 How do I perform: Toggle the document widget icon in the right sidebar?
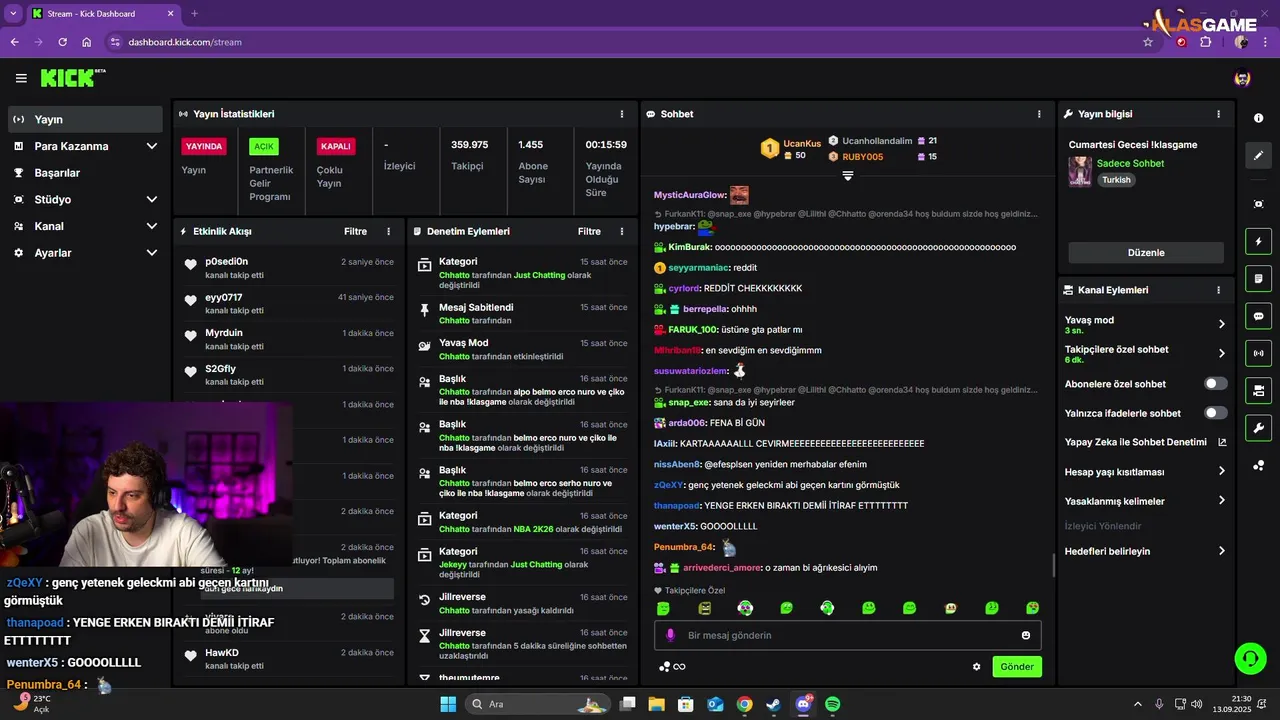(1258, 278)
